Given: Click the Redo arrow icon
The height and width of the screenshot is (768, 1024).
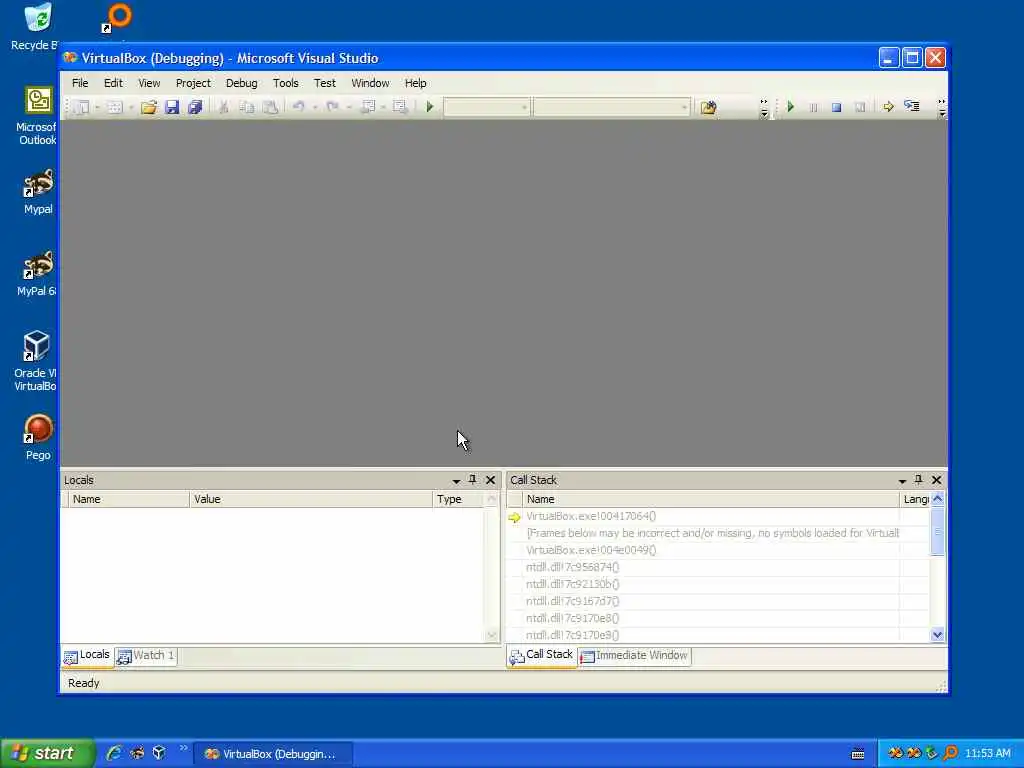Looking at the screenshot, I should pyautogui.click(x=332, y=107).
